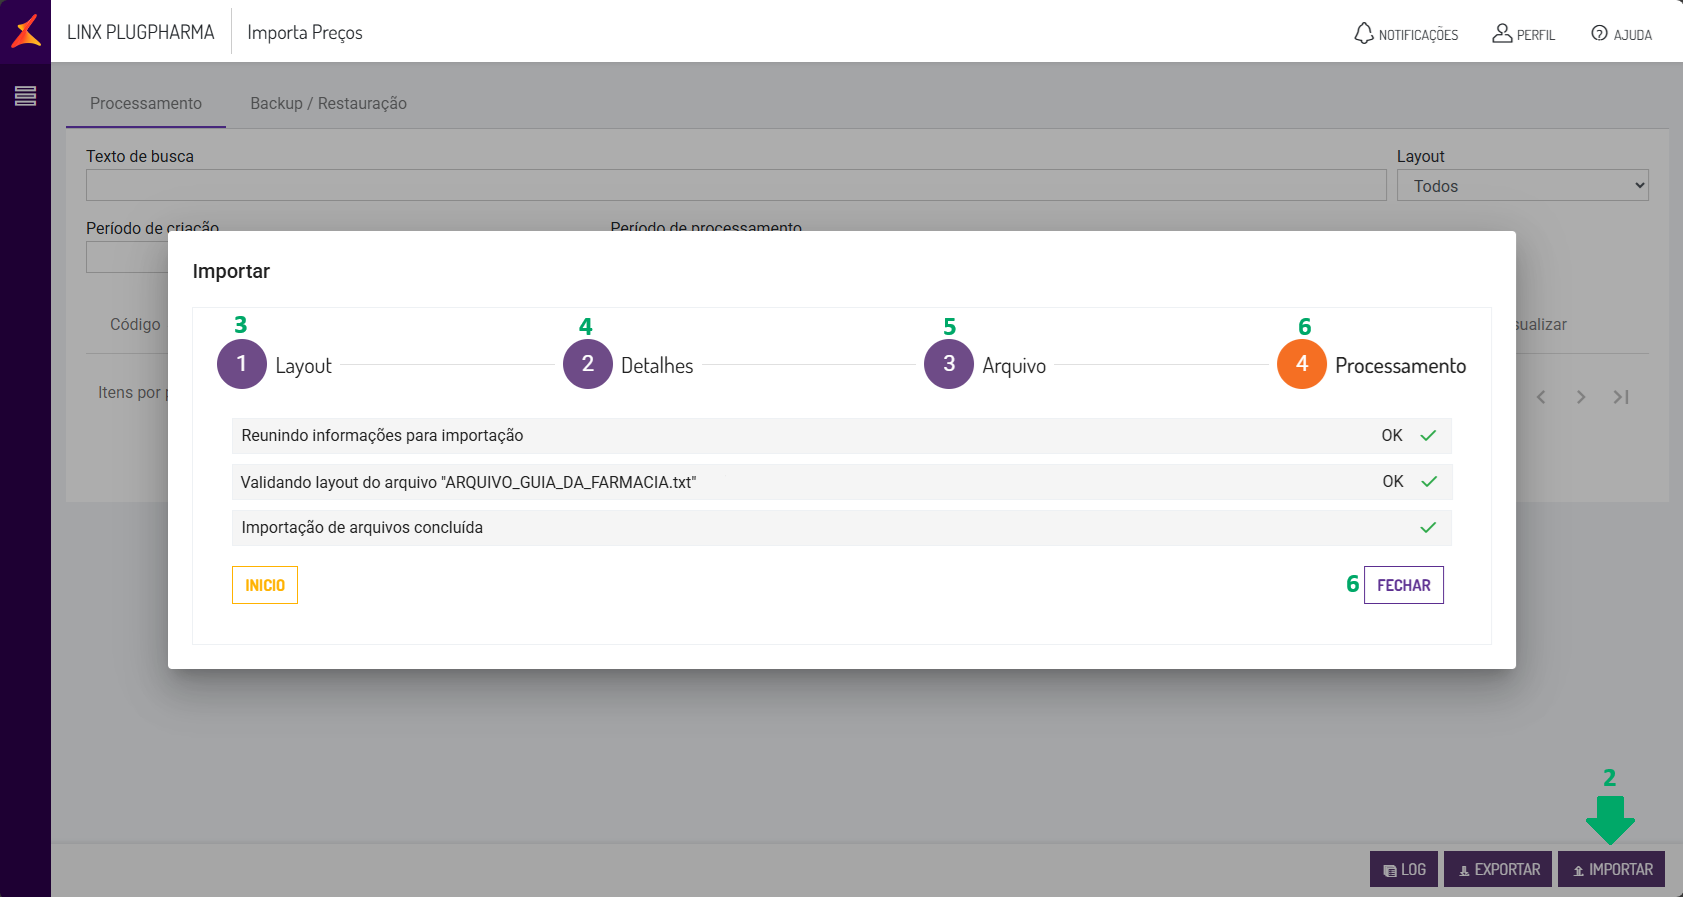Screen dimensions: 1683x897
Task: Switch to Processamento tab
Action: tap(146, 104)
